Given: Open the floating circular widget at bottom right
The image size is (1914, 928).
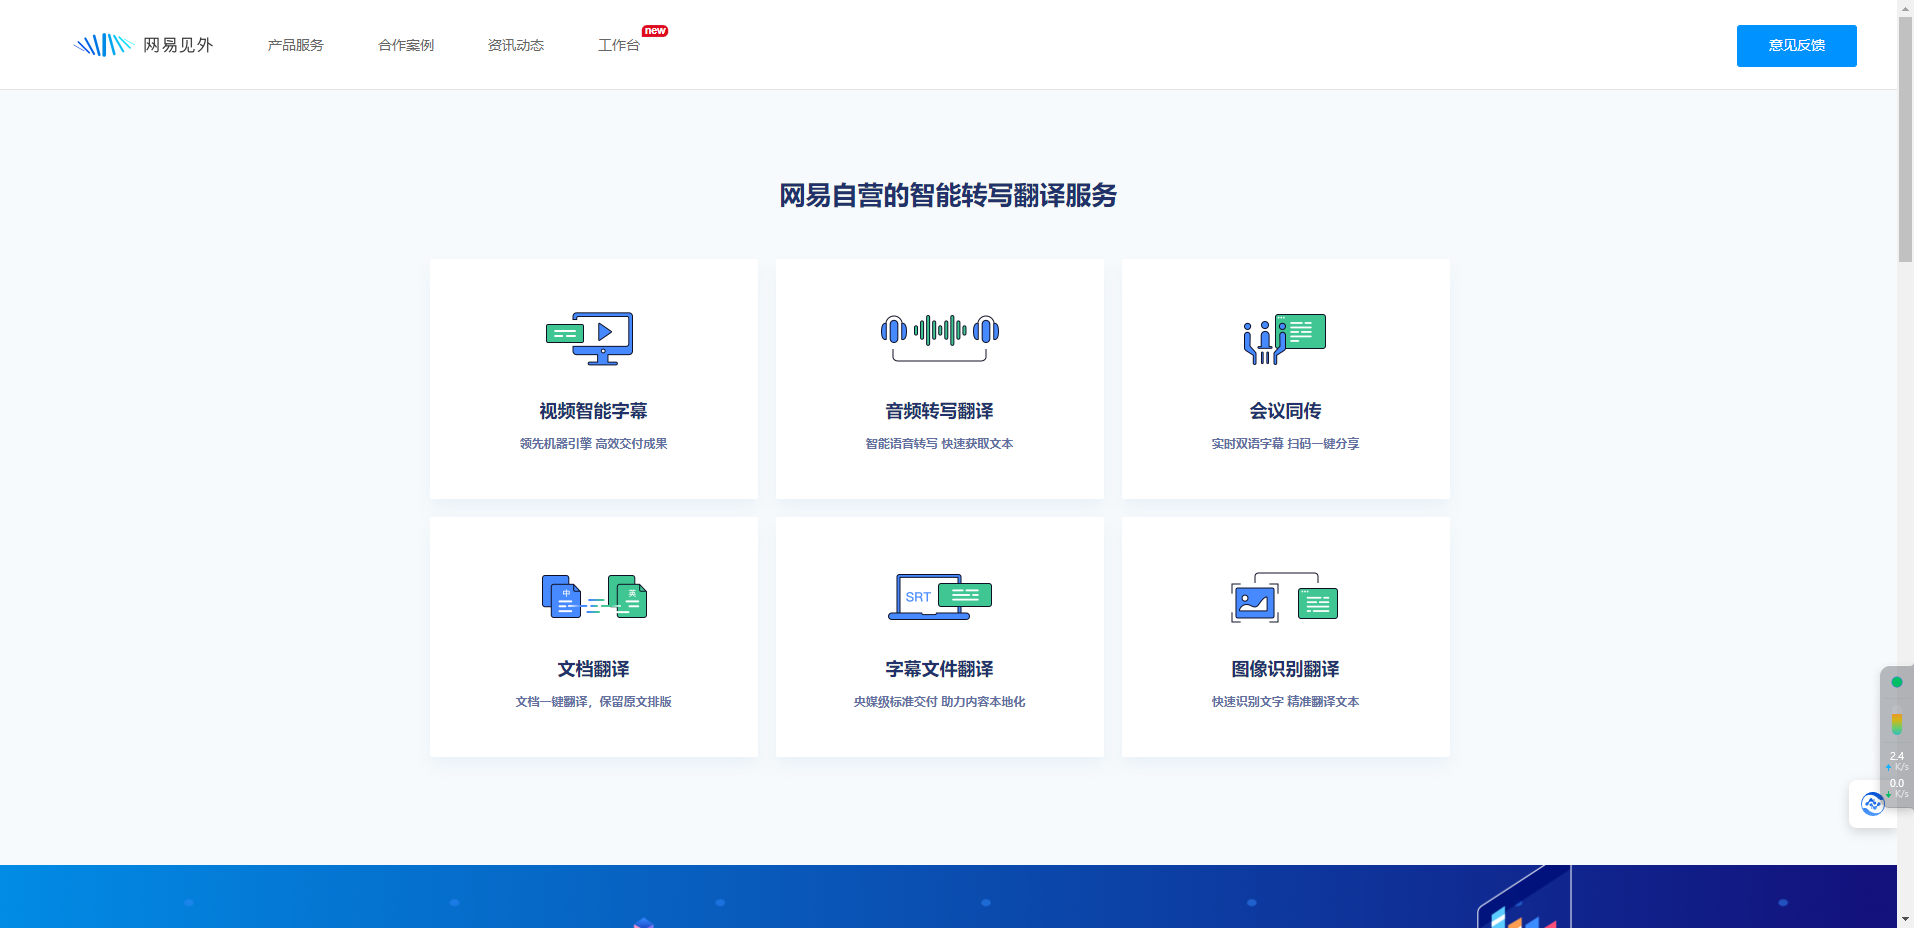Looking at the screenshot, I should [1871, 804].
